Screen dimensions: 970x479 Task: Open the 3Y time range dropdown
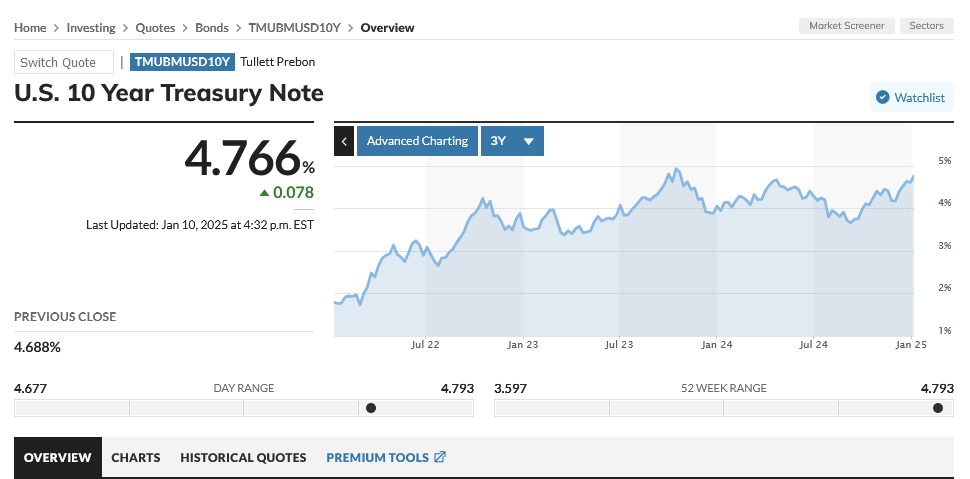(x=512, y=141)
